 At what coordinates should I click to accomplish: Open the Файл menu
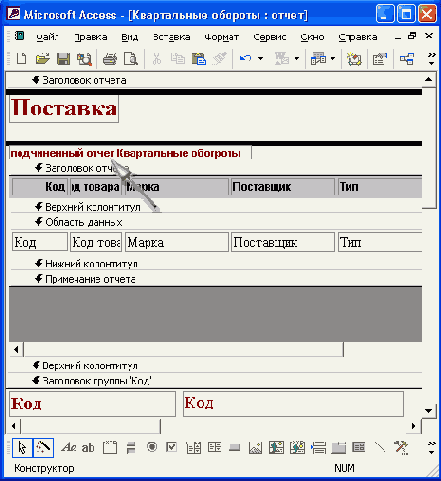coord(47,37)
